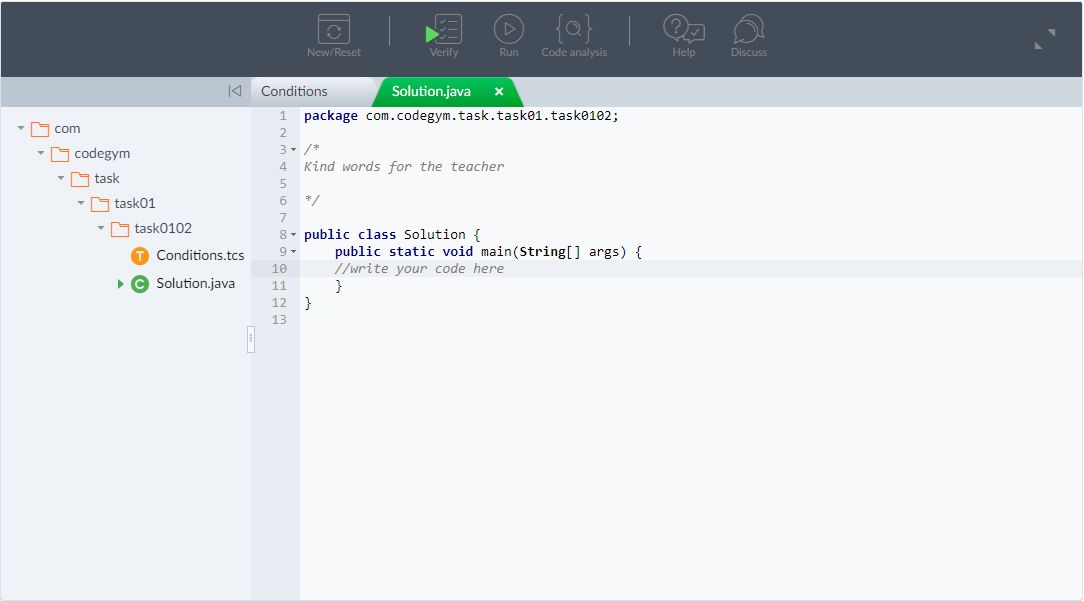This screenshot has width=1084, height=601.
Task: Click the side panel resize handle
Action: point(251,340)
